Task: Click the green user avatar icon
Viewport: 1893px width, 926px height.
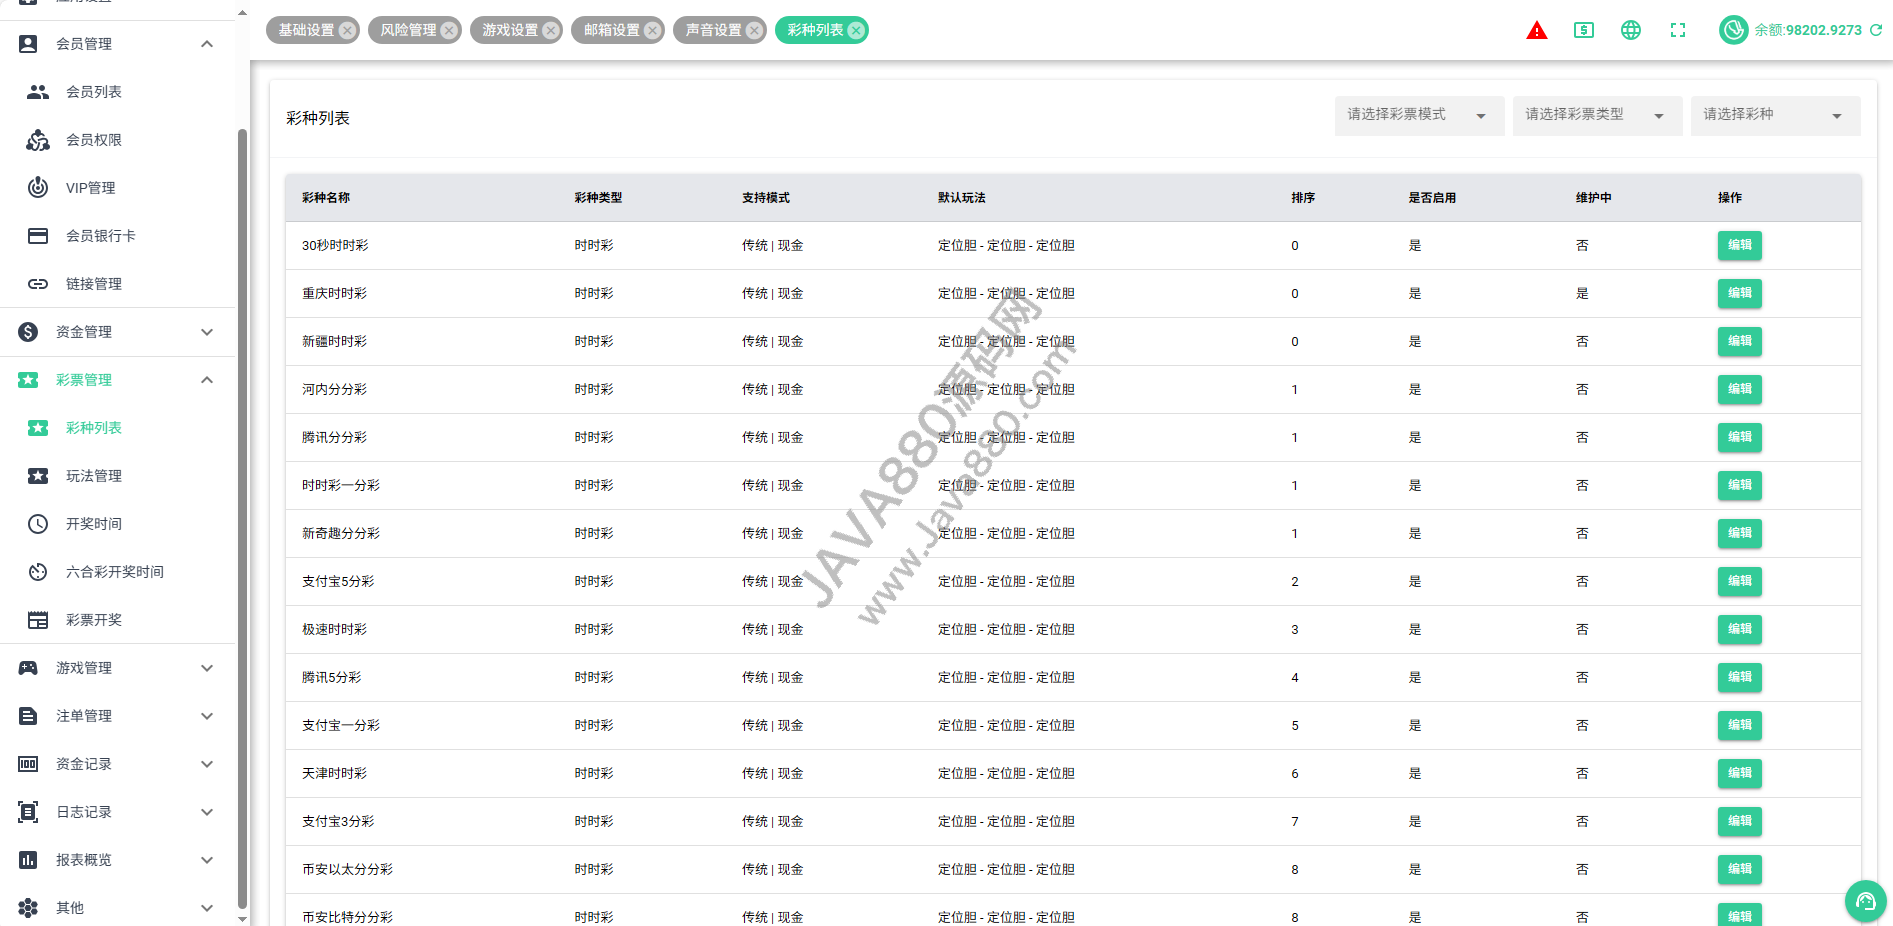Action: coord(1733,30)
